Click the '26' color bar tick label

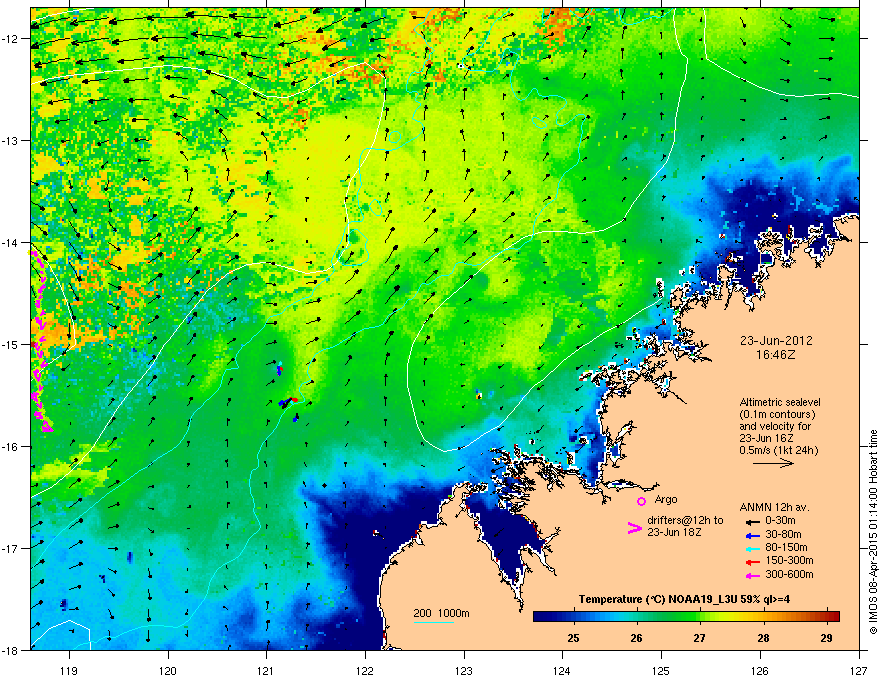[636, 638]
